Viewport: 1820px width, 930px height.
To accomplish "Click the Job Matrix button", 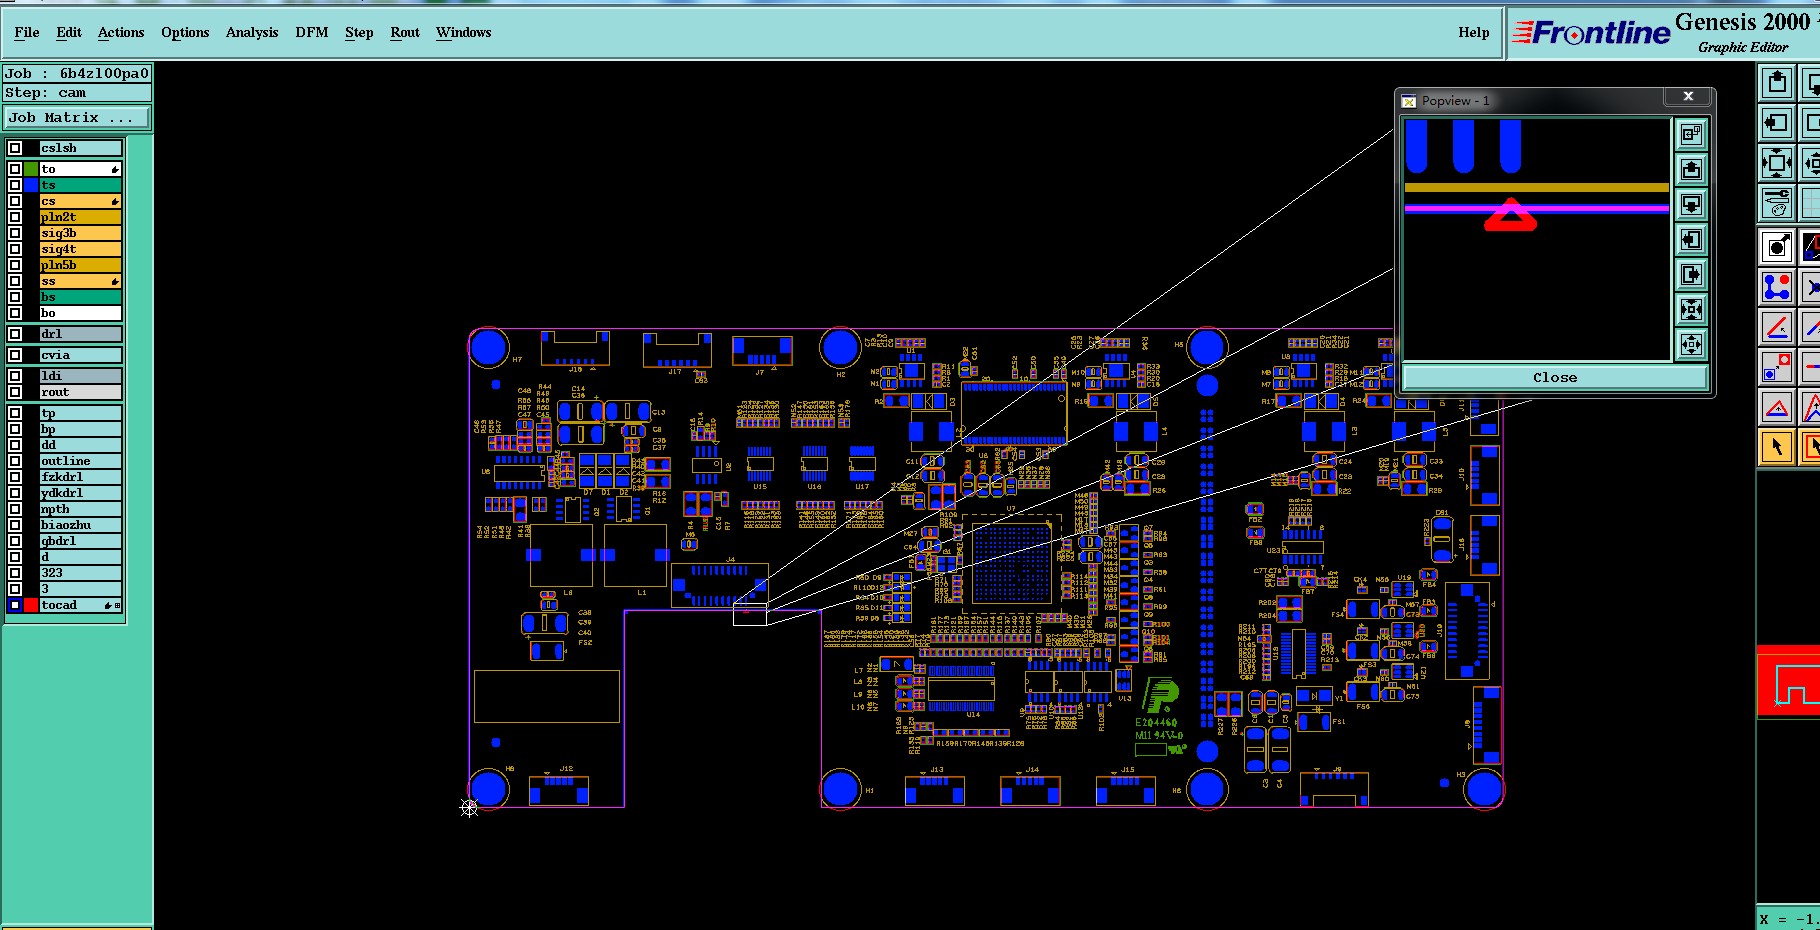I will point(77,117).
